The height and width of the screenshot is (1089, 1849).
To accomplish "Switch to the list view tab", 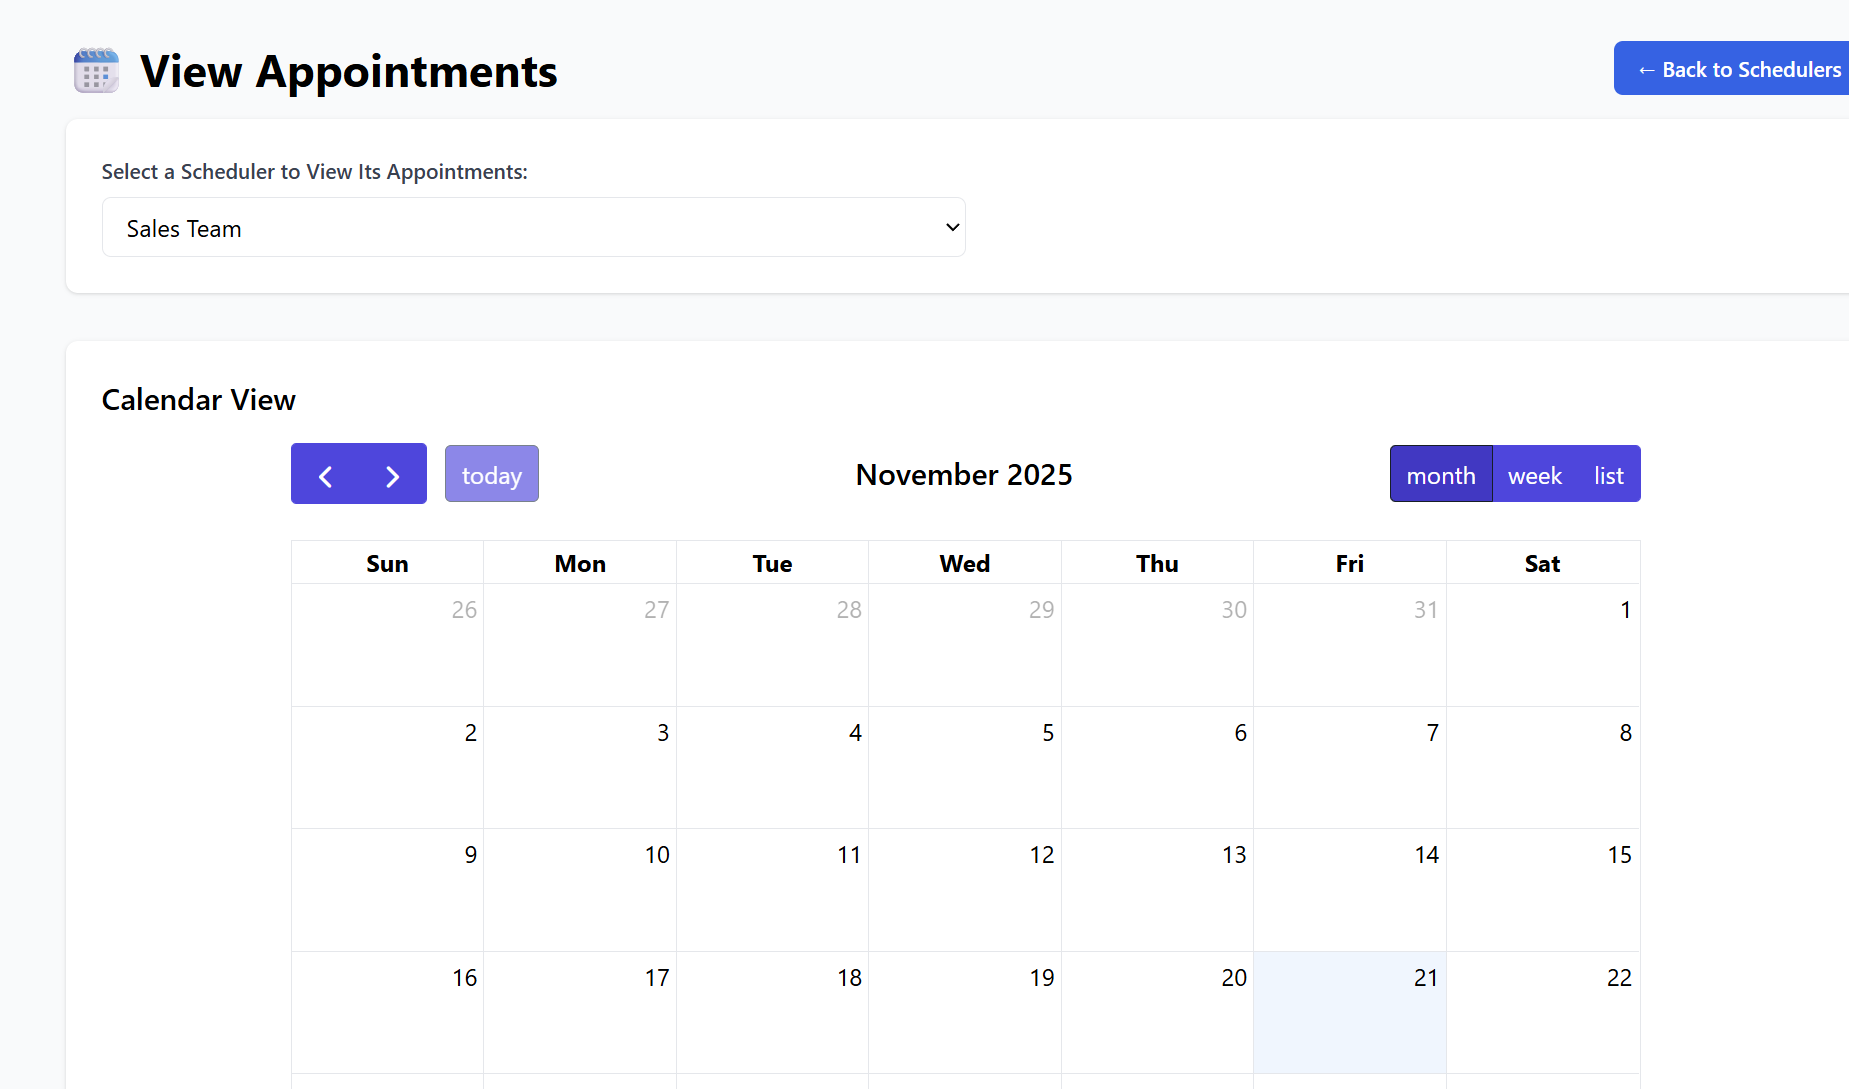I will click(x=1608, y=474).
